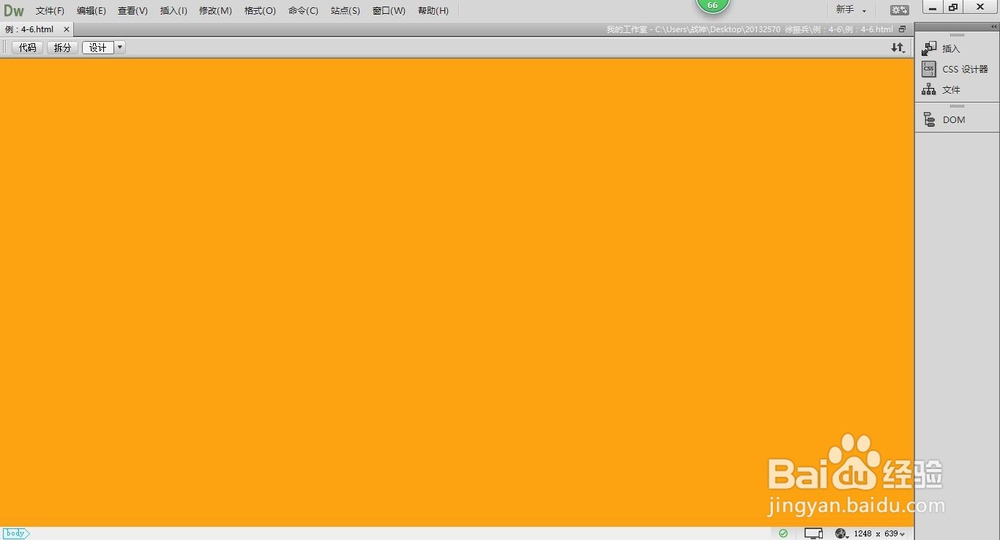Open the 格式(O) menu

[x=260, y=11]
